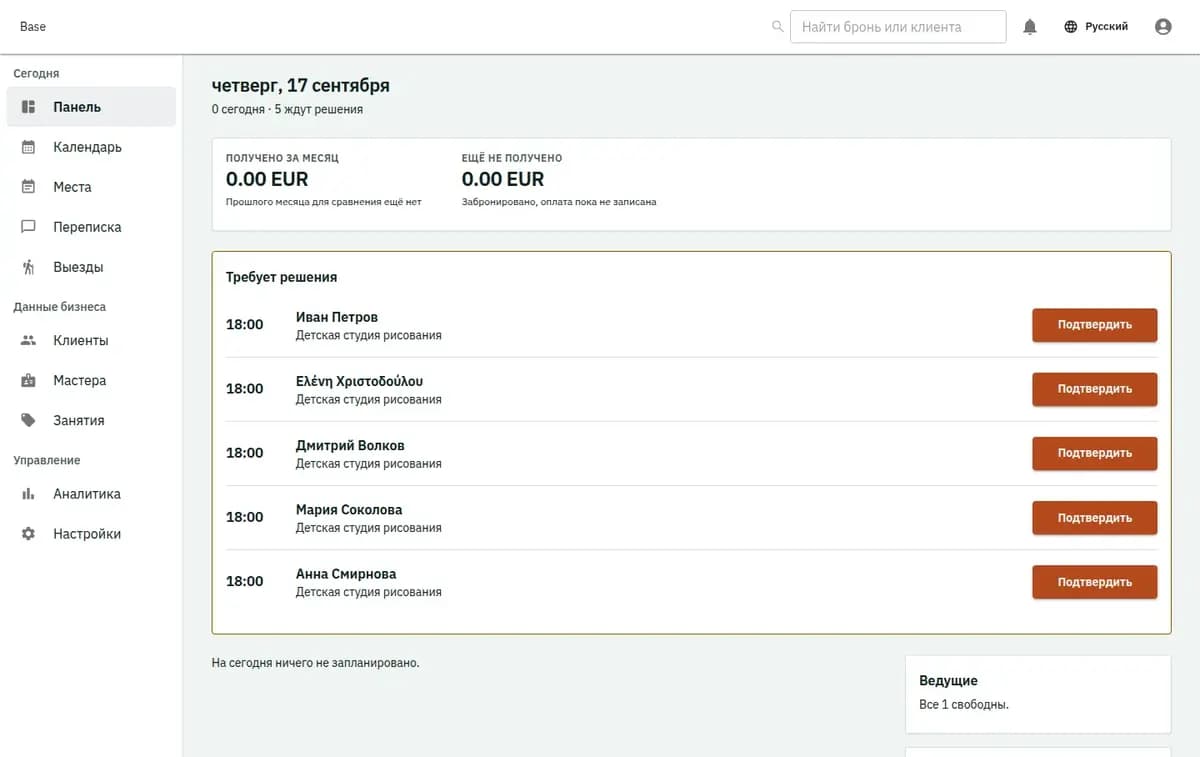Click the name Дмитрий Волков

pyautogui.click(x=350, y=445)
